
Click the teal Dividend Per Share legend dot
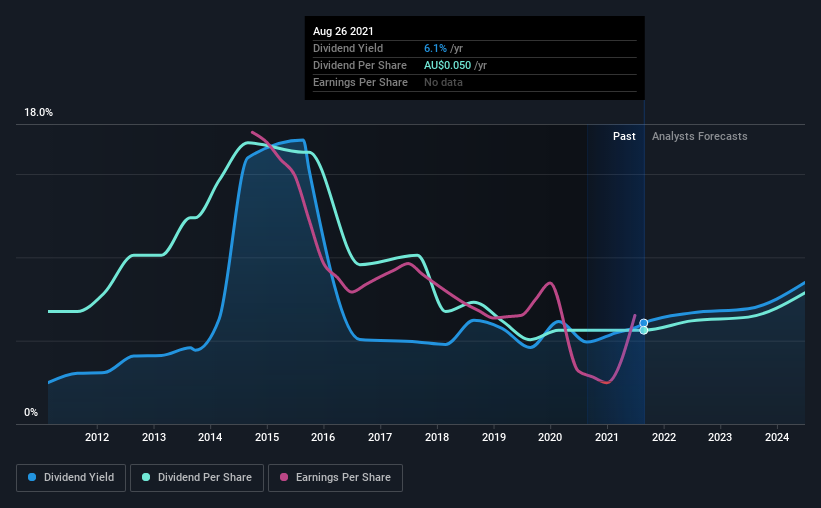pyautogui.click(x=146, y=477)
